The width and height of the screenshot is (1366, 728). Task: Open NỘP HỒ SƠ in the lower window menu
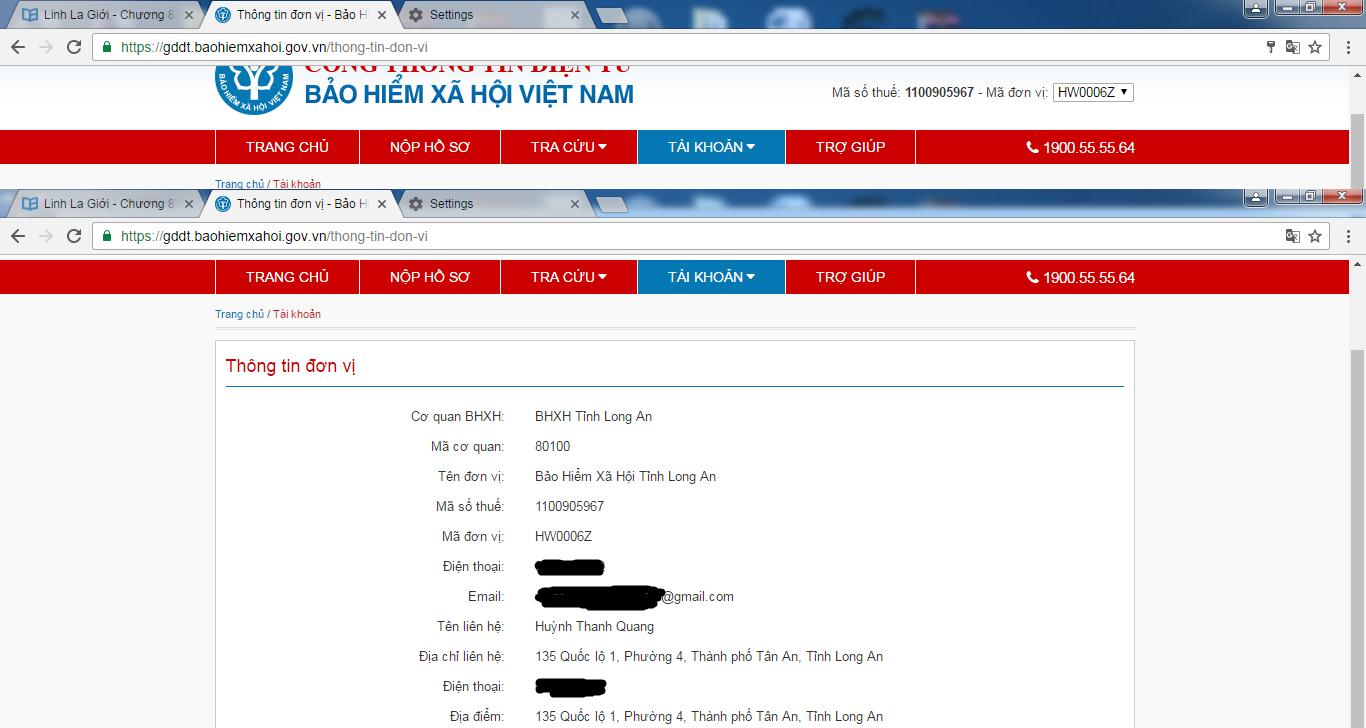point(430,277)
